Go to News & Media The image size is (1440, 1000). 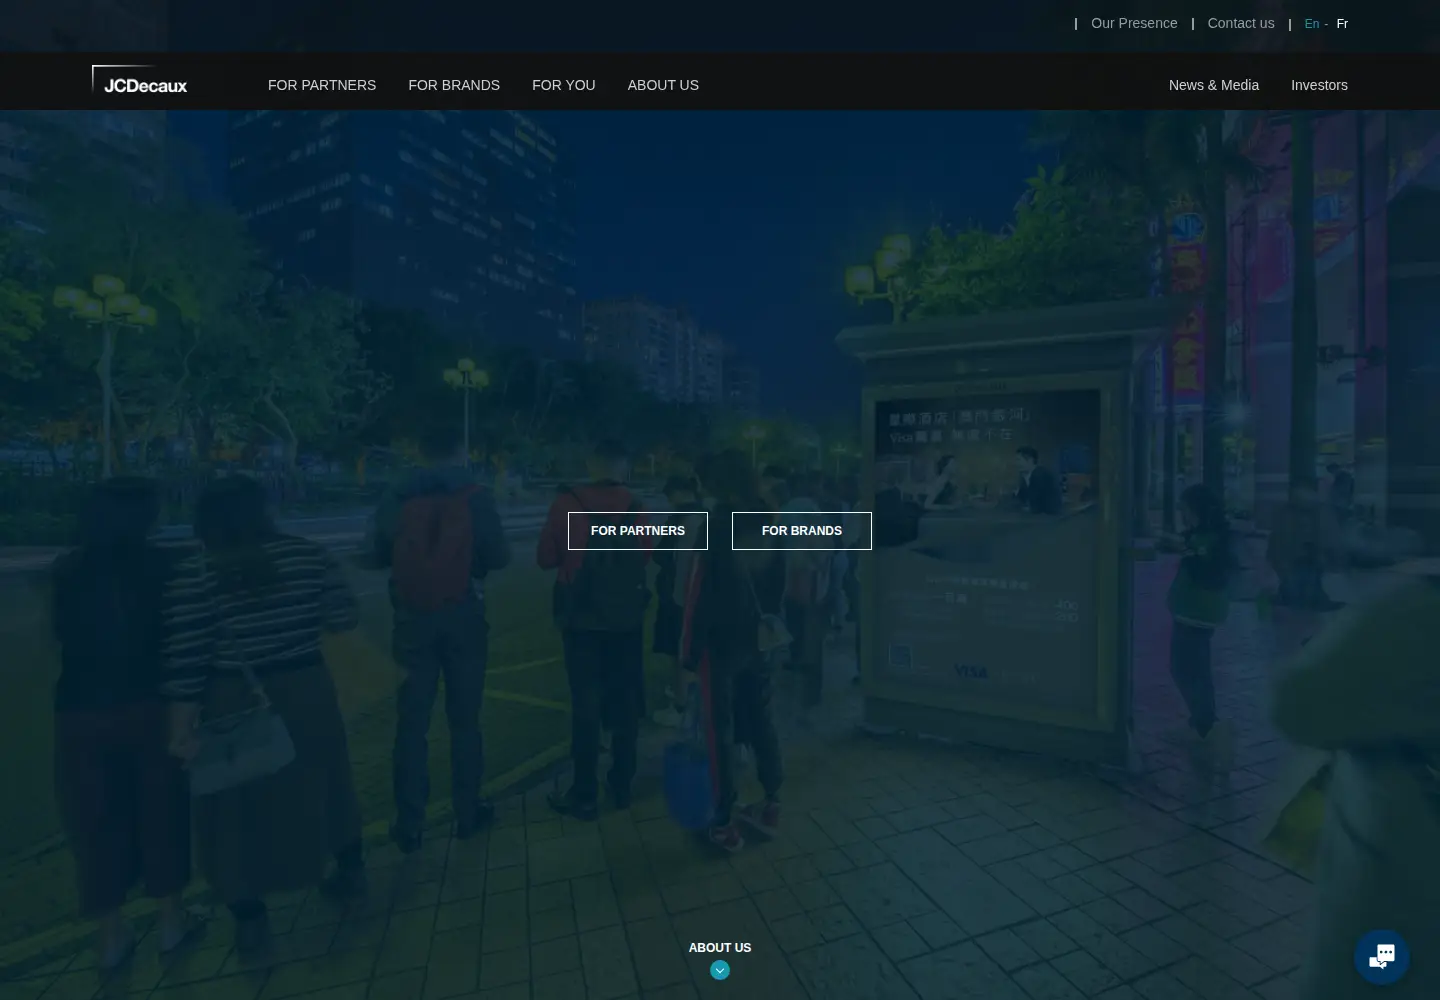1214,85
